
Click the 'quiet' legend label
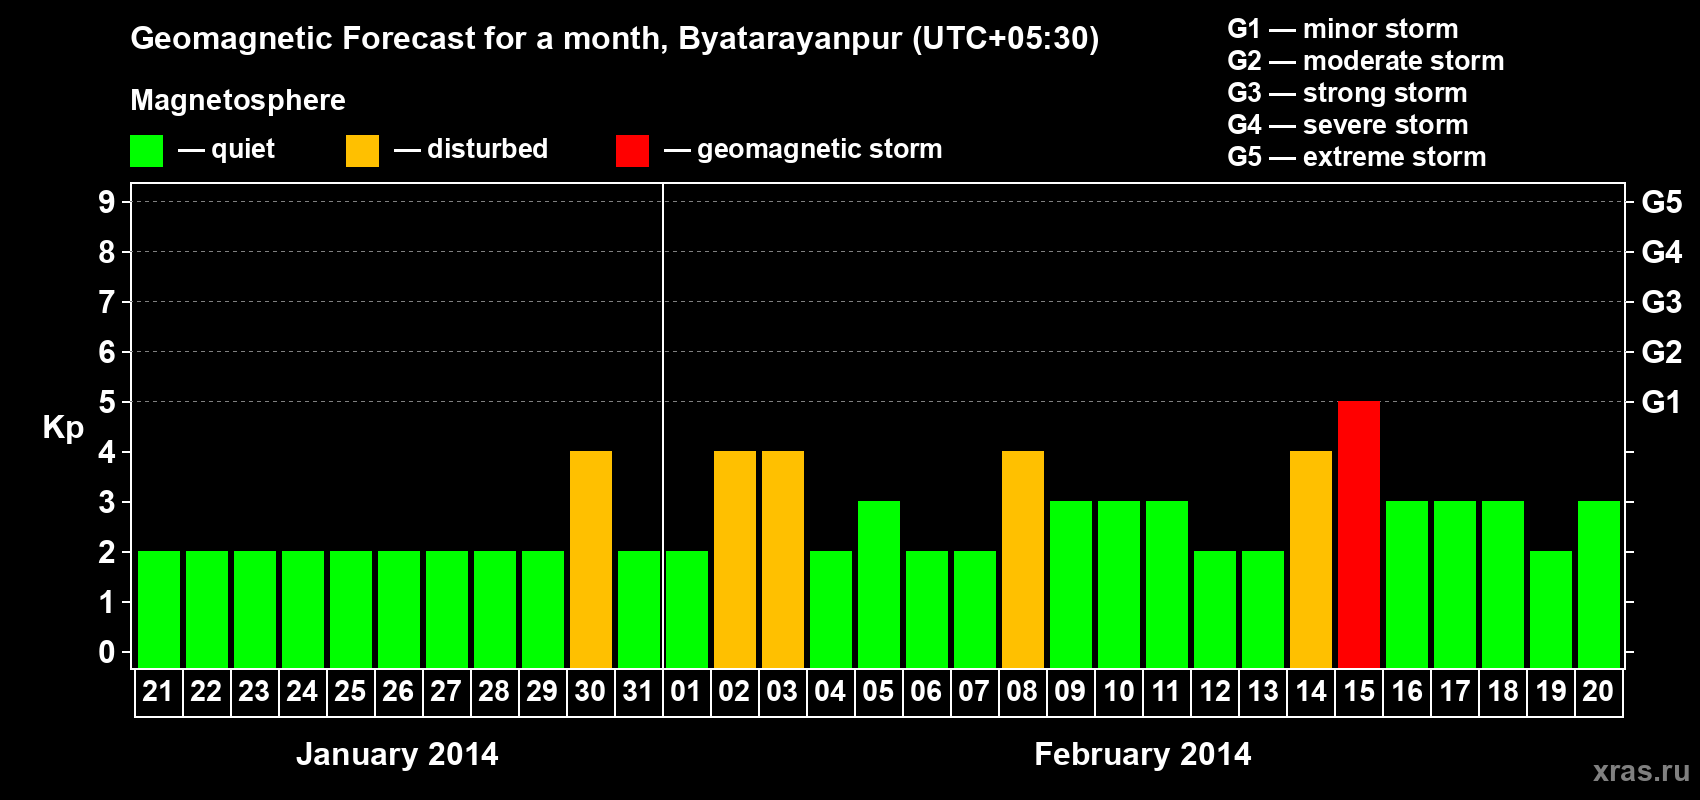(243, 149)
